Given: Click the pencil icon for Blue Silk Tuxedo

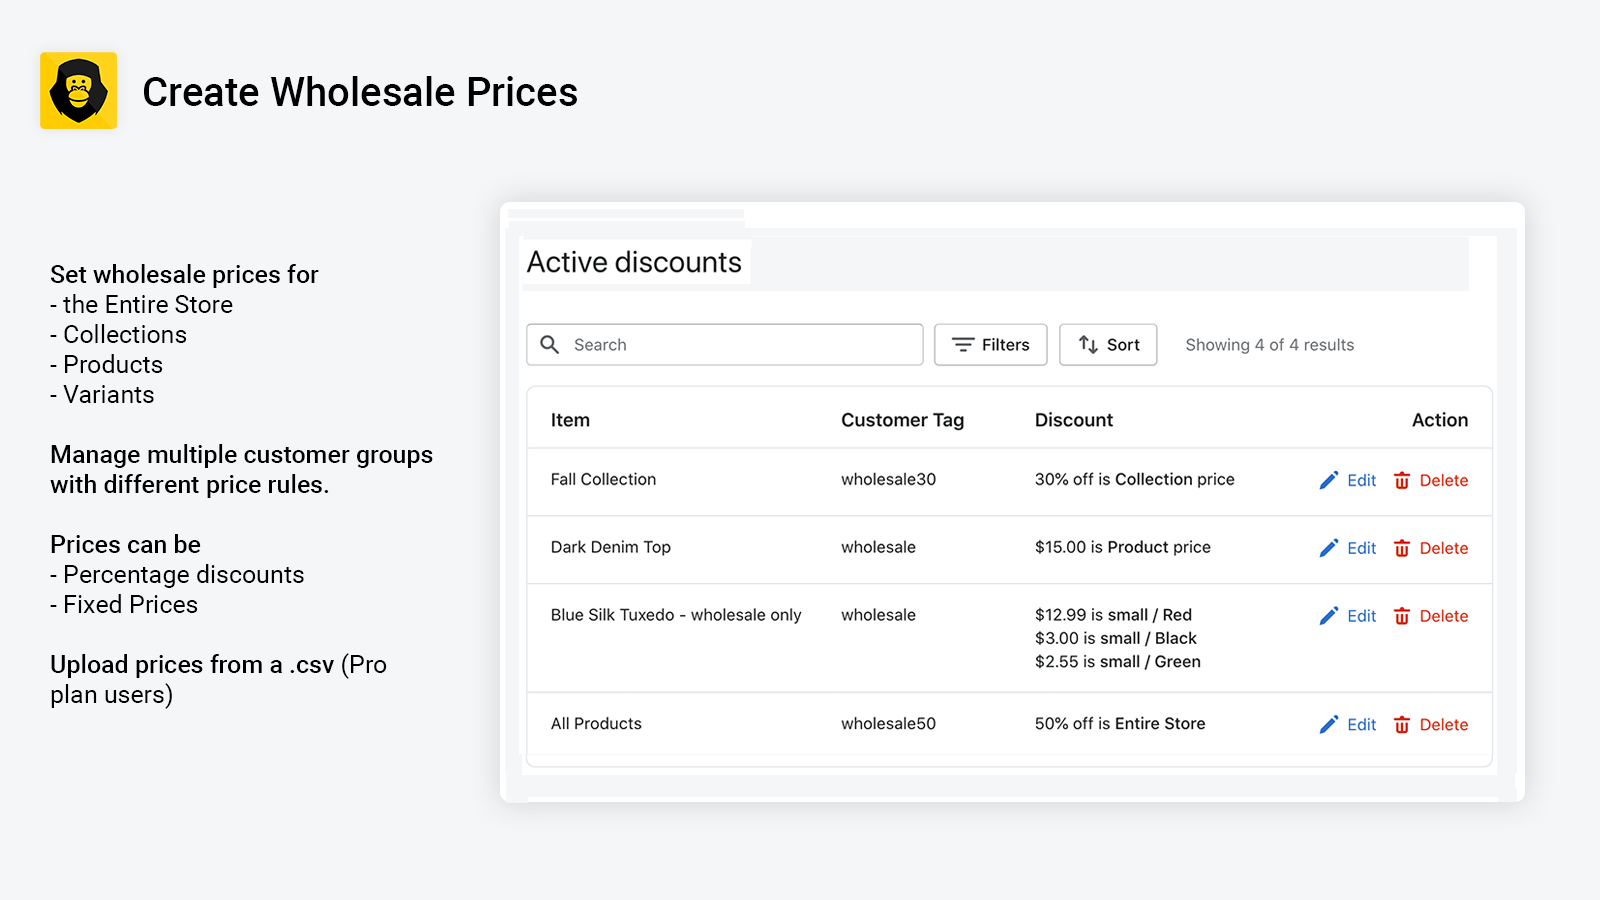Looking at the screenshot, I should (x=1328, y=616).
